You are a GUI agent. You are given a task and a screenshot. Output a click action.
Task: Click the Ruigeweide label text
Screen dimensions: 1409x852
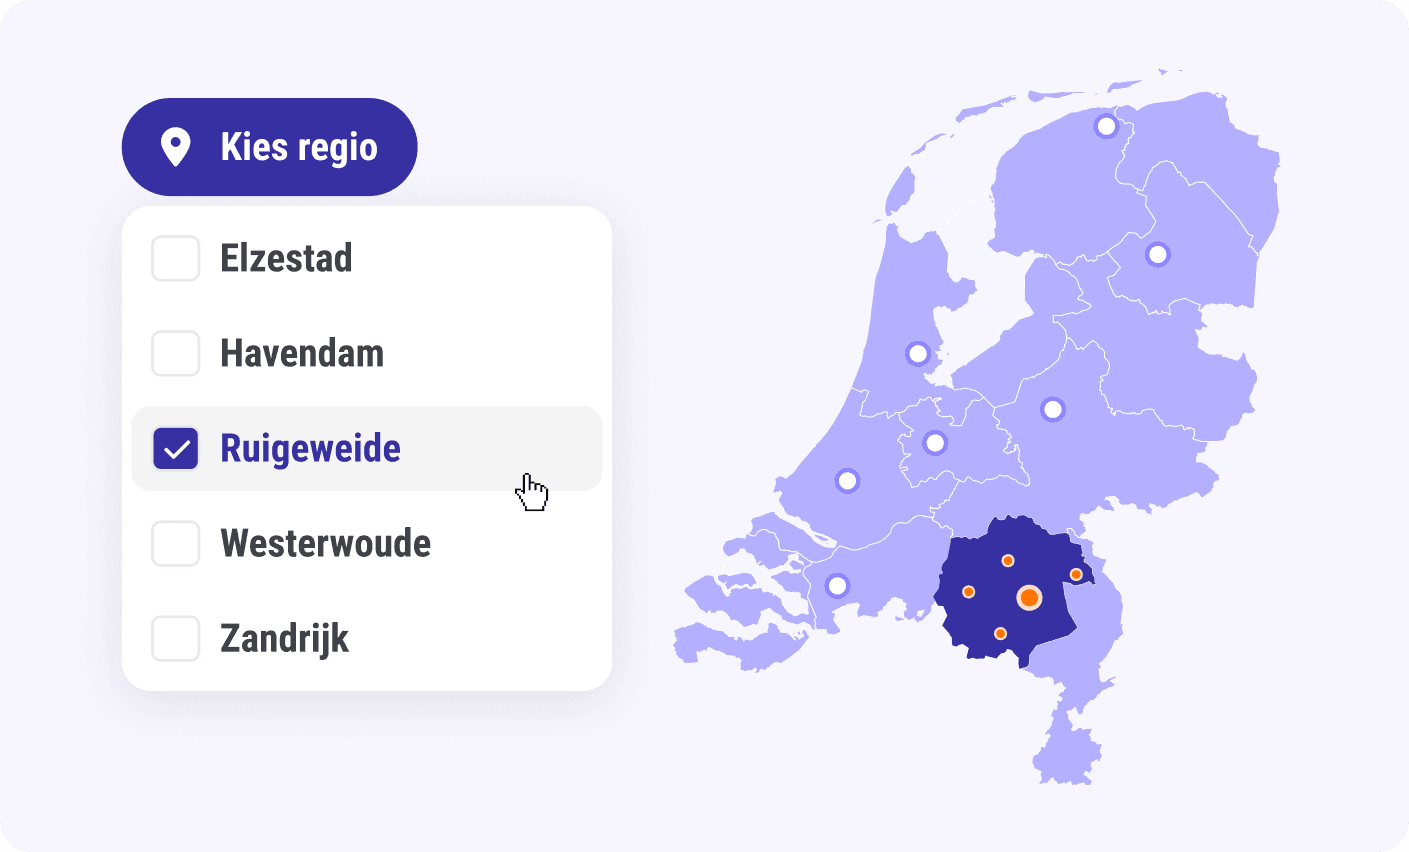[311, 448]
